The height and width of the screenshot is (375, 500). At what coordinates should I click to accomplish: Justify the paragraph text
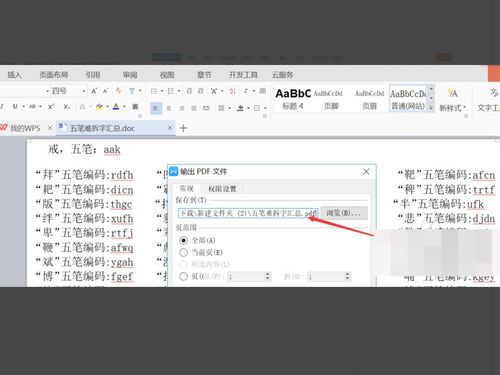coord(194,108)
